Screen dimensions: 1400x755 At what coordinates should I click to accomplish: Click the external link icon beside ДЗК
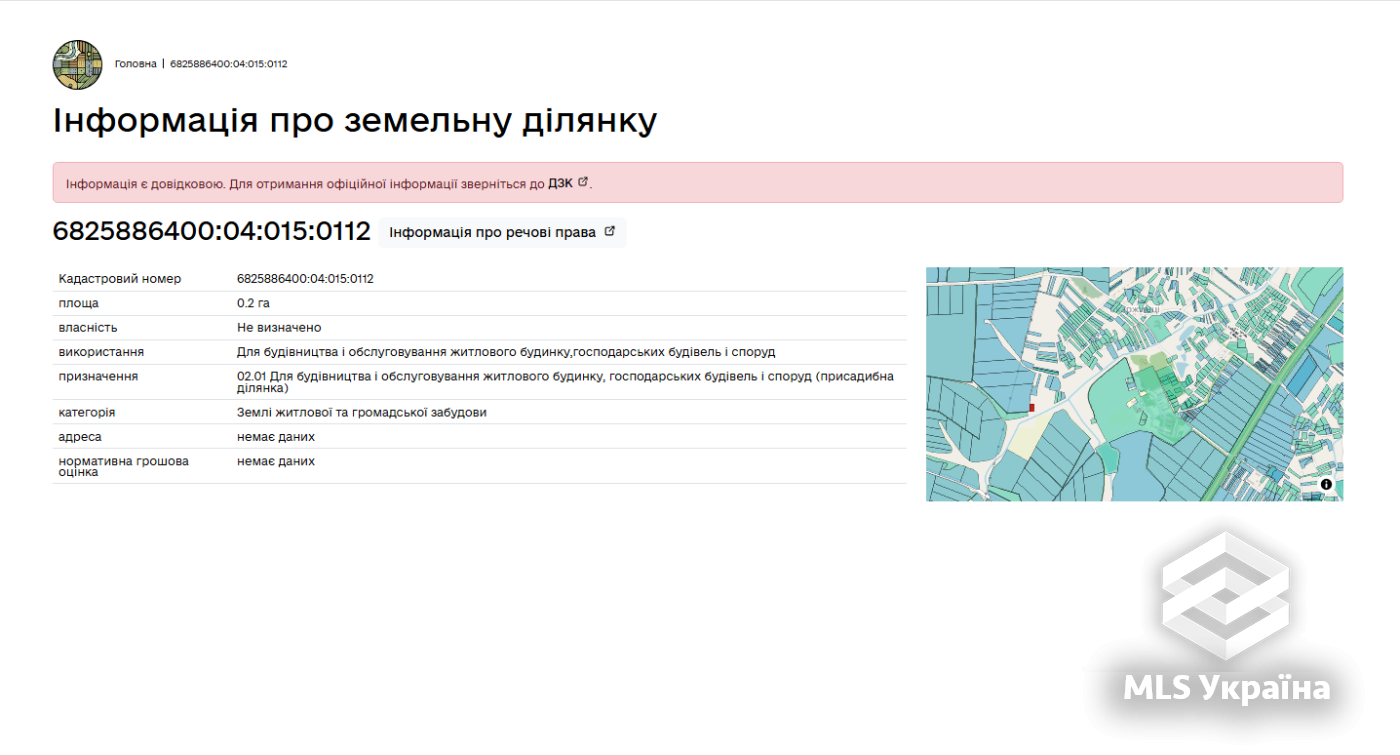583,182
